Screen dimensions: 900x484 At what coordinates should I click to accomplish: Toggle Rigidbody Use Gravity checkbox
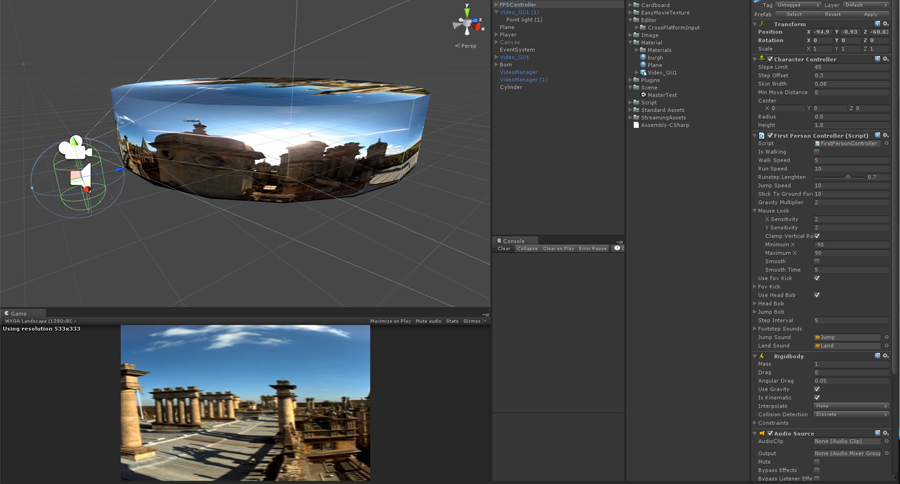coord(817,389)
